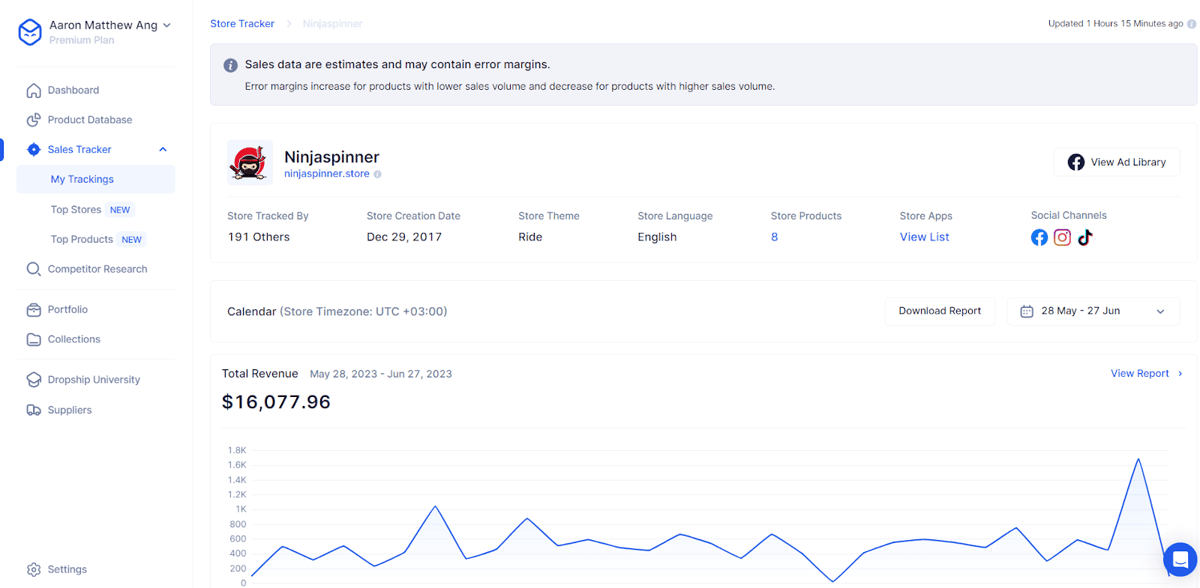
Task: Click the info icon beside ninjaspinner.store
Action: (377, 174)
